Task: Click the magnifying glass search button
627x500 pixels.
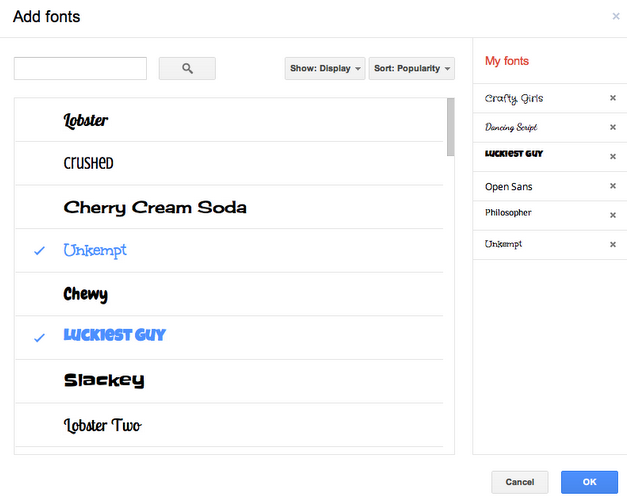Action: pos(187,68)
